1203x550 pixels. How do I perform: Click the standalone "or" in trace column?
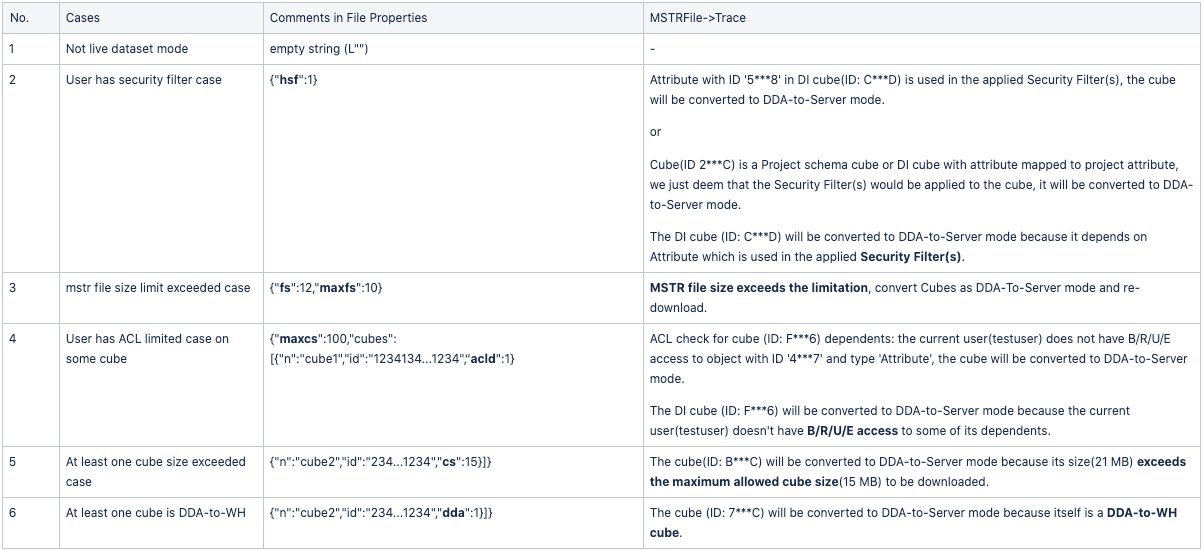coord(655,132)
